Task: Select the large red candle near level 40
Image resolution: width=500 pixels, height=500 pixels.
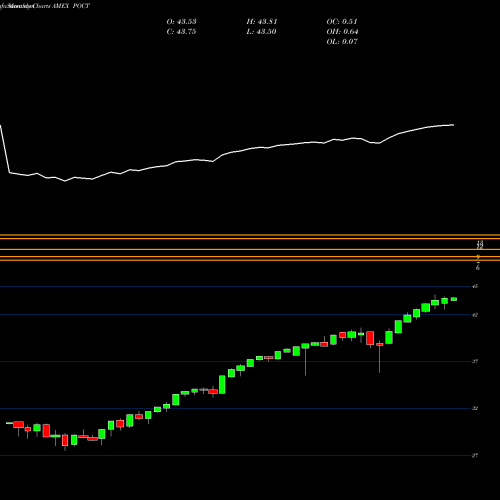Action: tap(370, 338)
